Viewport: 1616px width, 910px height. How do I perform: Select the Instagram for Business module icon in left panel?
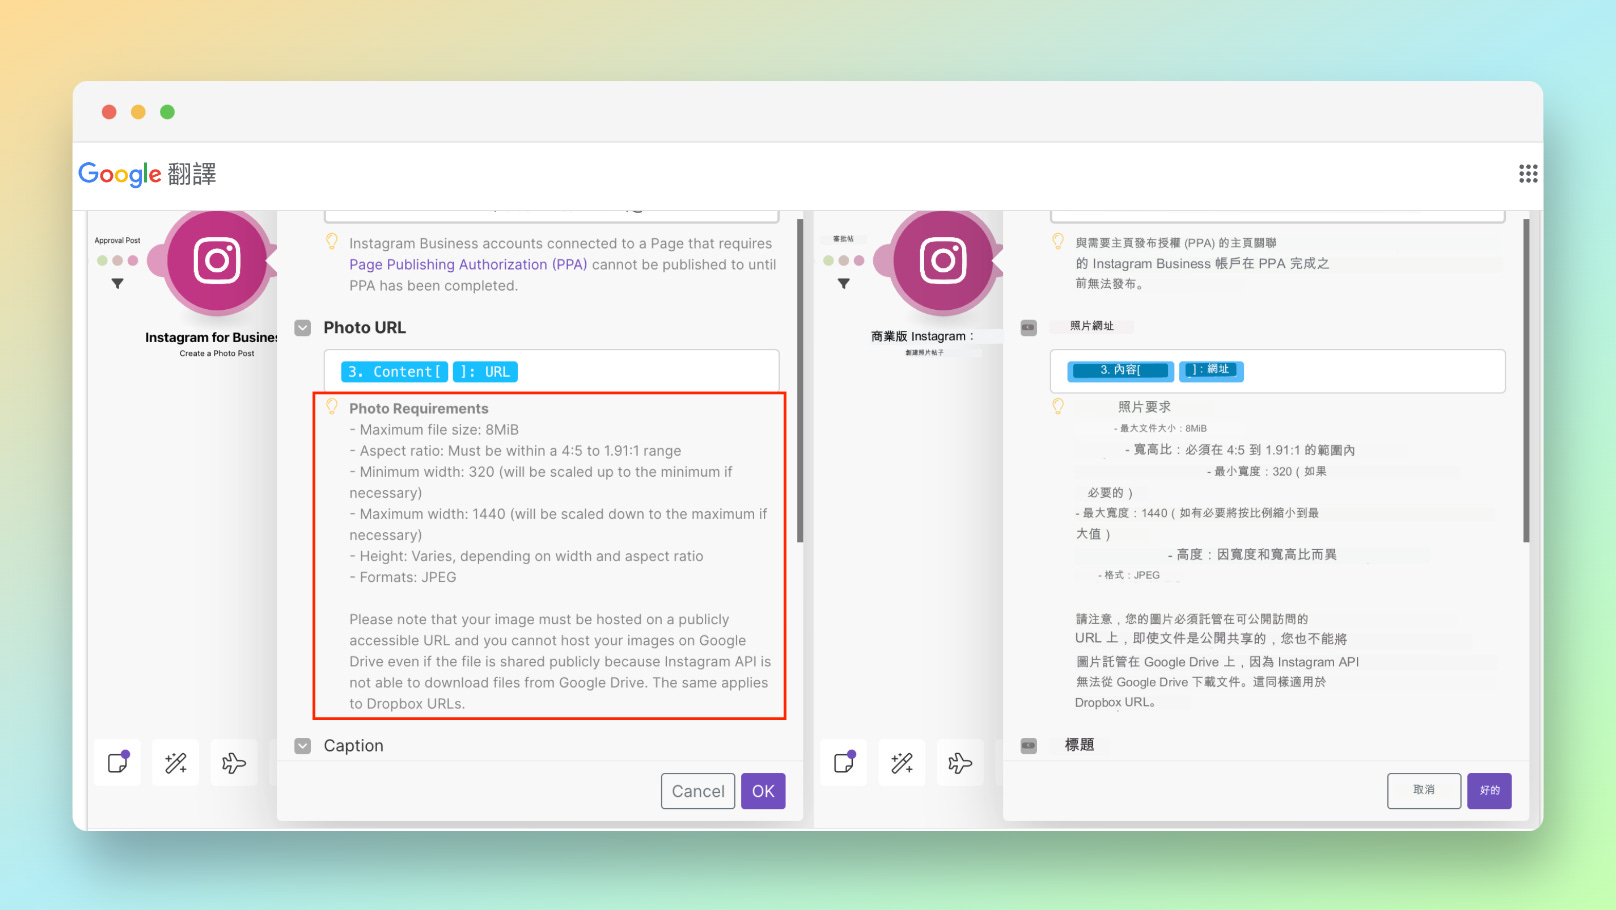pyautogui.click(x=217, y=261)
